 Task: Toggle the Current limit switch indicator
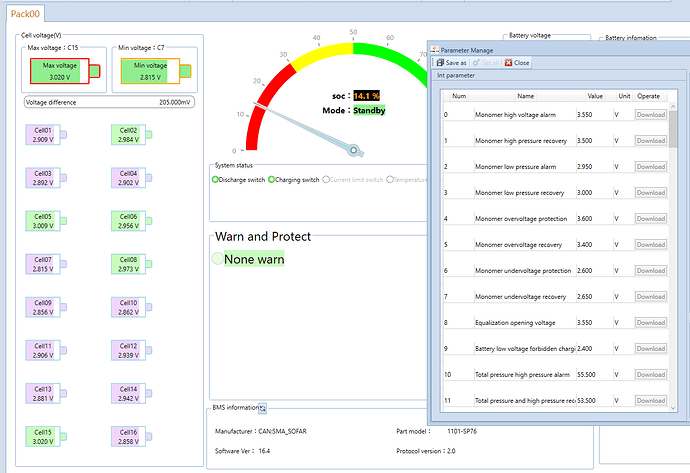coord(326,180)
